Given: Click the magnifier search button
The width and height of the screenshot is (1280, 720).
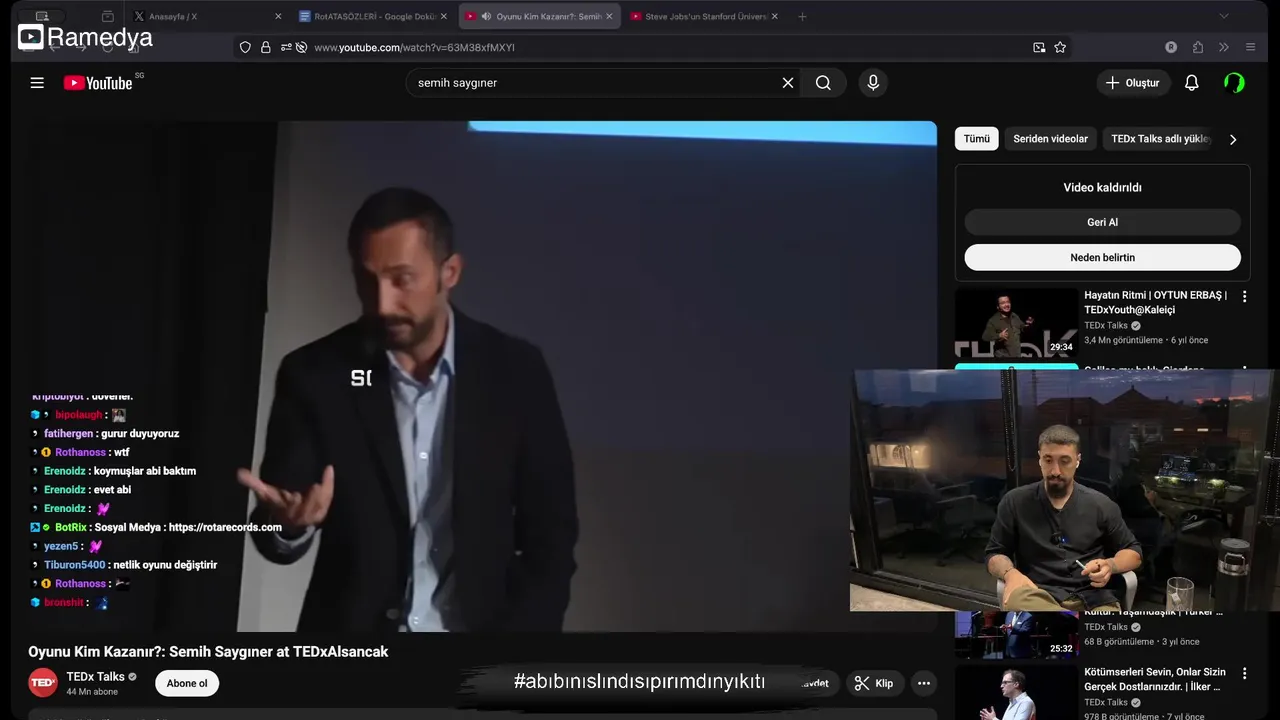Looking at the screenshot, I should (823, 83).
